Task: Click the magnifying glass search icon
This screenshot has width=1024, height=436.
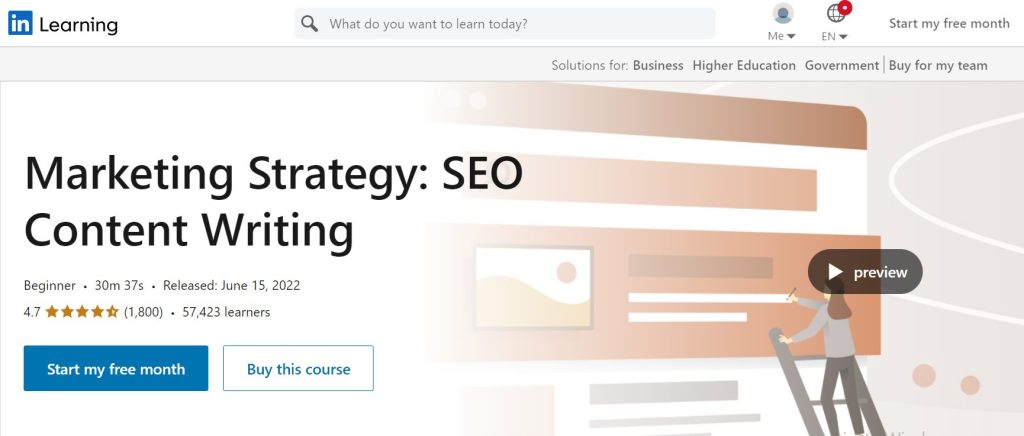Action: 310,24
